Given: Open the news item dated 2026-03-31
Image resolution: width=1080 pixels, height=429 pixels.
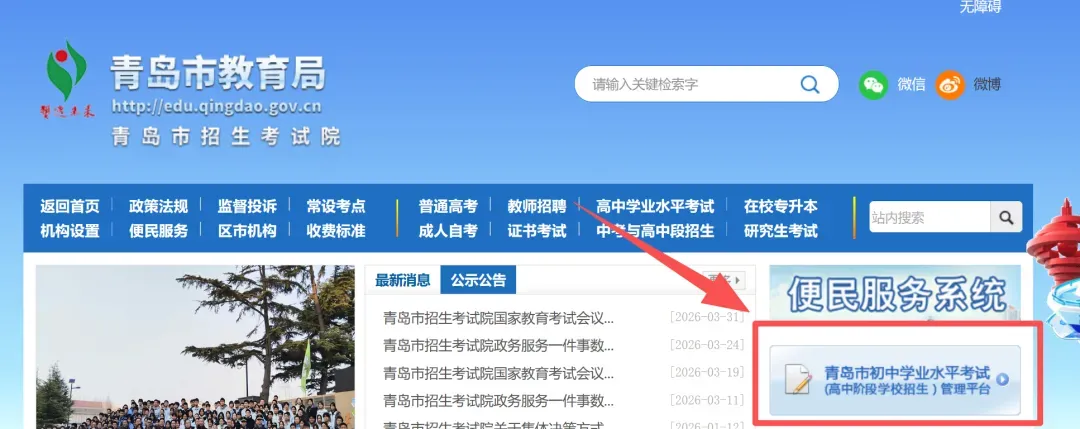Looking at the screenshot, I should tap(498, 318).
